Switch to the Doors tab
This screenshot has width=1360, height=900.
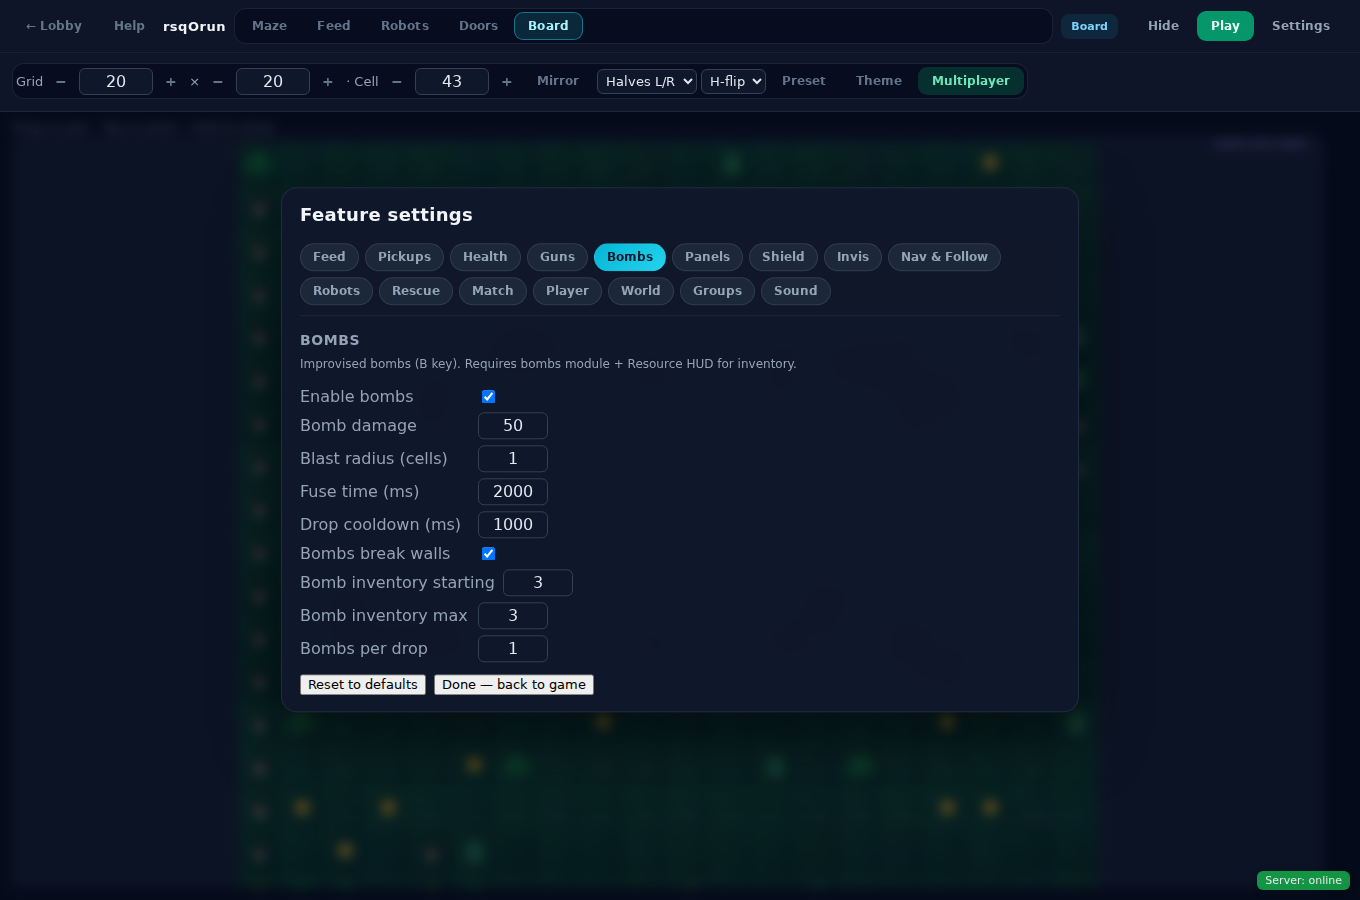click(x=478, y=26)
